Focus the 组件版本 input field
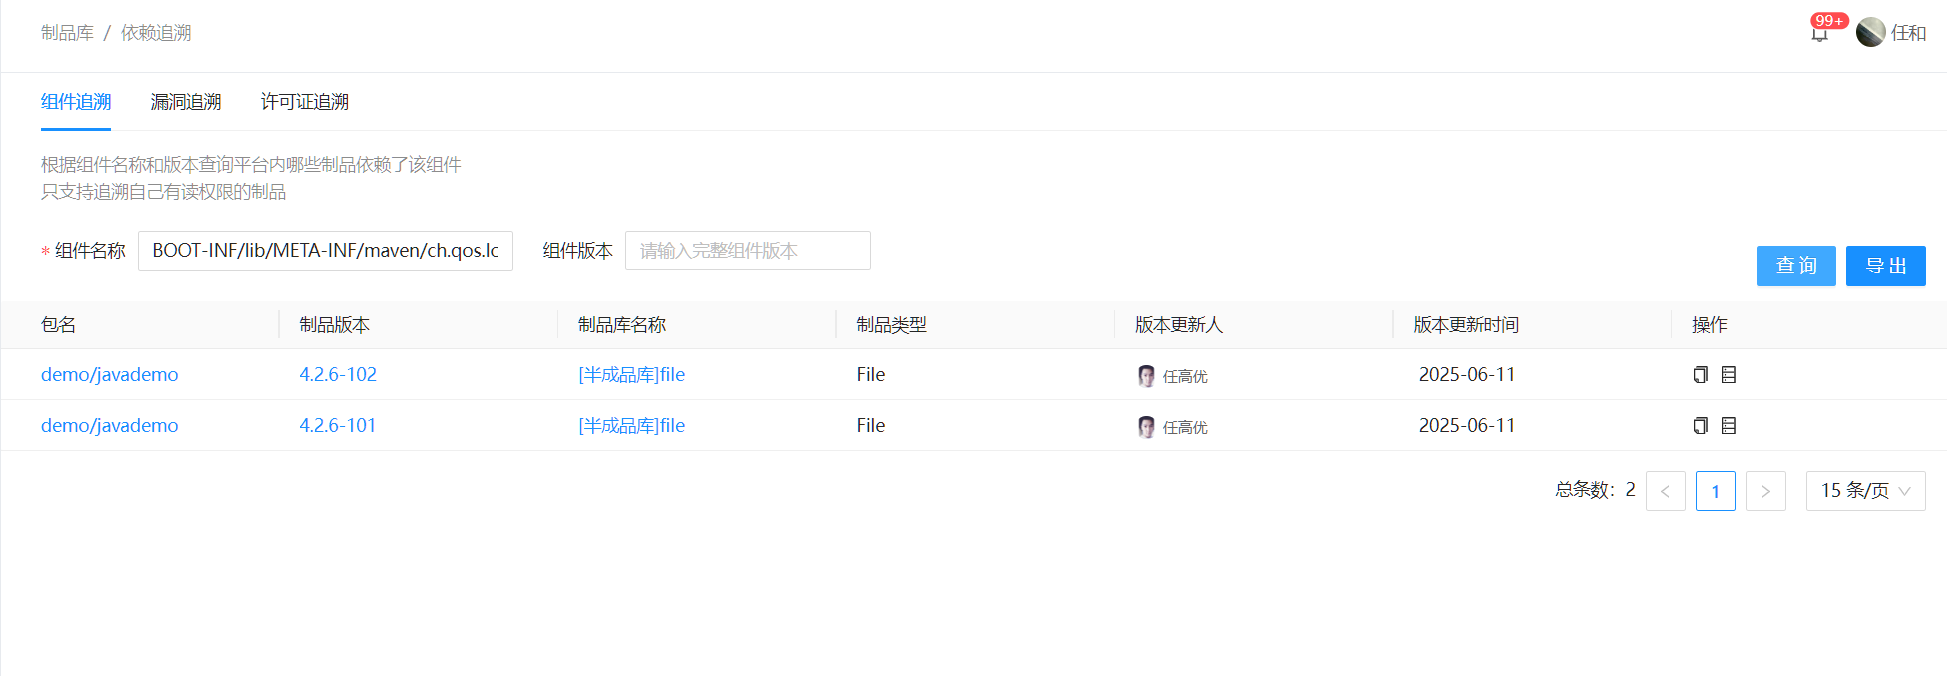Image resolution: width=1947 pixels, height=676 pixels. (x=747, y=251)
